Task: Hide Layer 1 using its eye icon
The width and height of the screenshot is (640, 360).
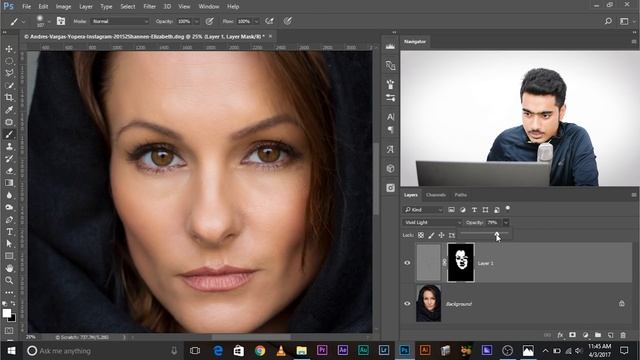Action: point(407,263)
